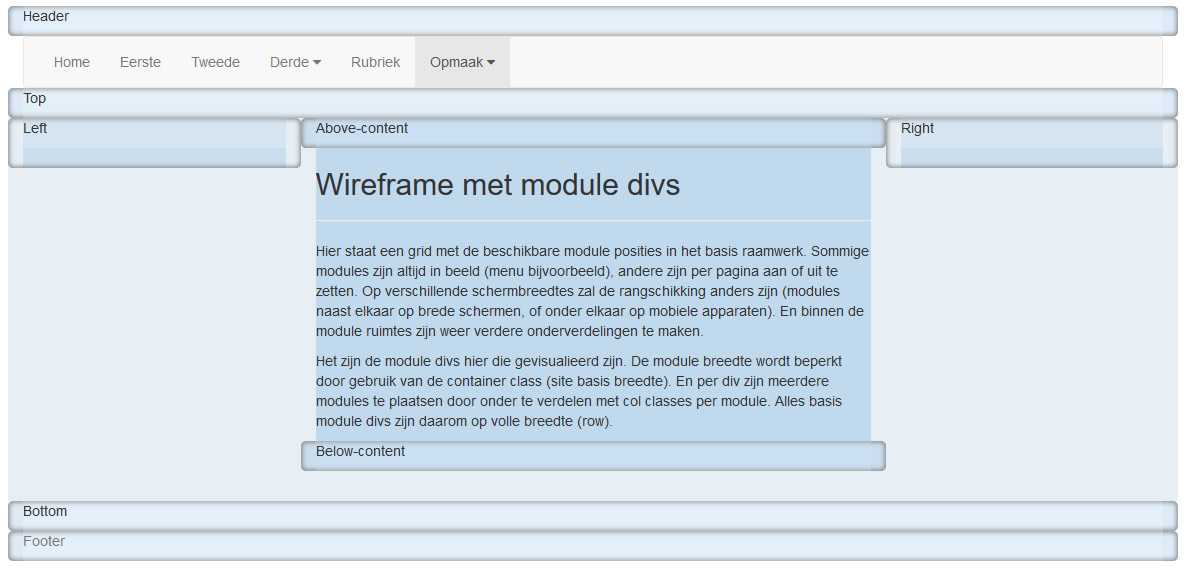The image size is (1186, 573).
Task: Click the paragraph starting 'Hier staat een grid'
Action: (x=593, y=291)
